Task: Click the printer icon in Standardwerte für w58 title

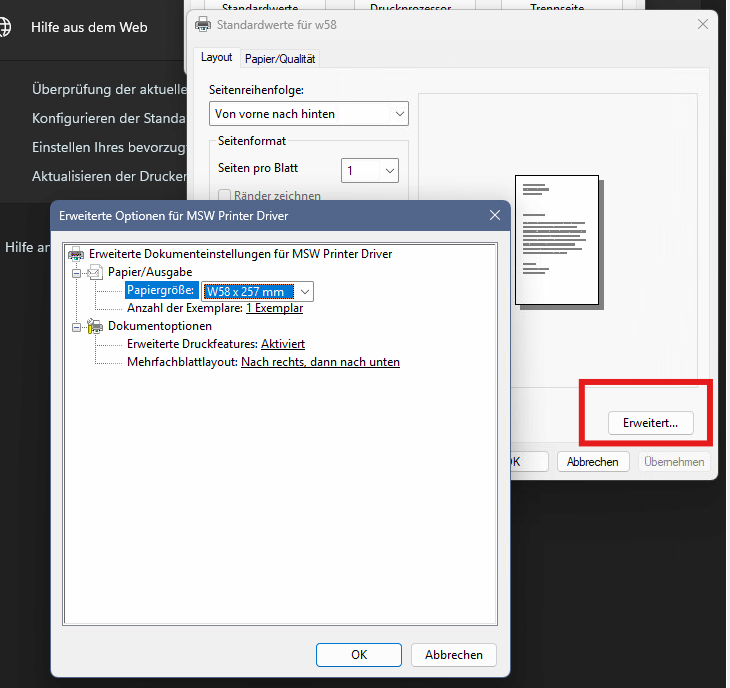Action: pos(203,24)
